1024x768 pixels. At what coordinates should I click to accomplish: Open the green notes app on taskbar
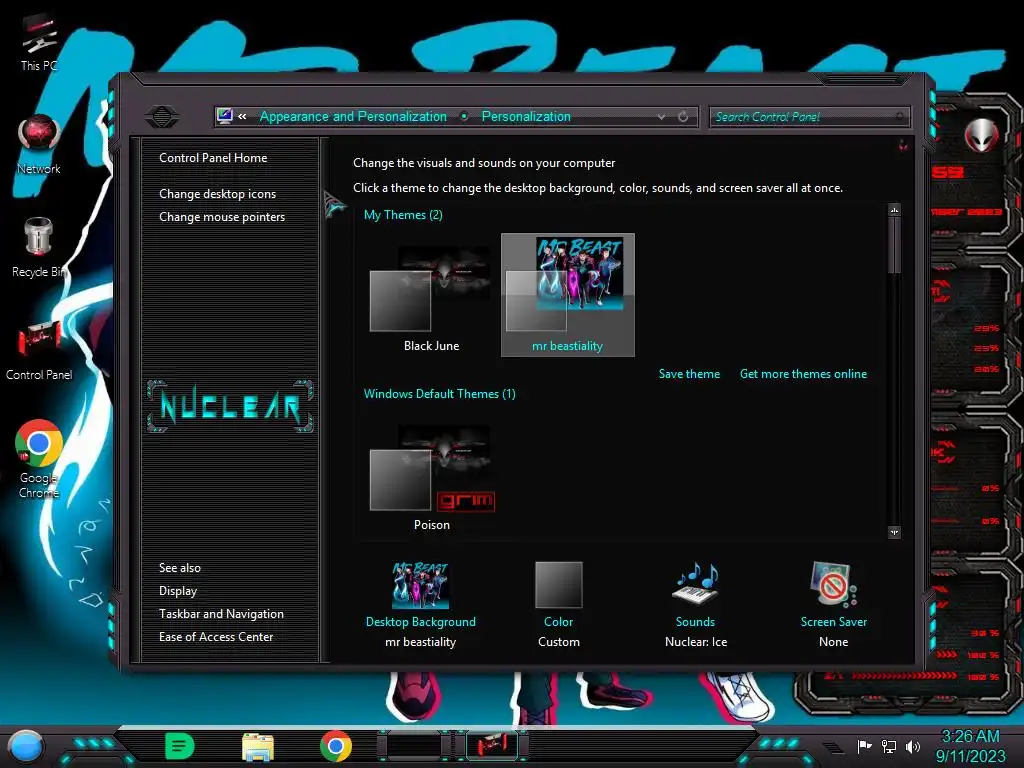pyautogui.click(x=179, y=746)
